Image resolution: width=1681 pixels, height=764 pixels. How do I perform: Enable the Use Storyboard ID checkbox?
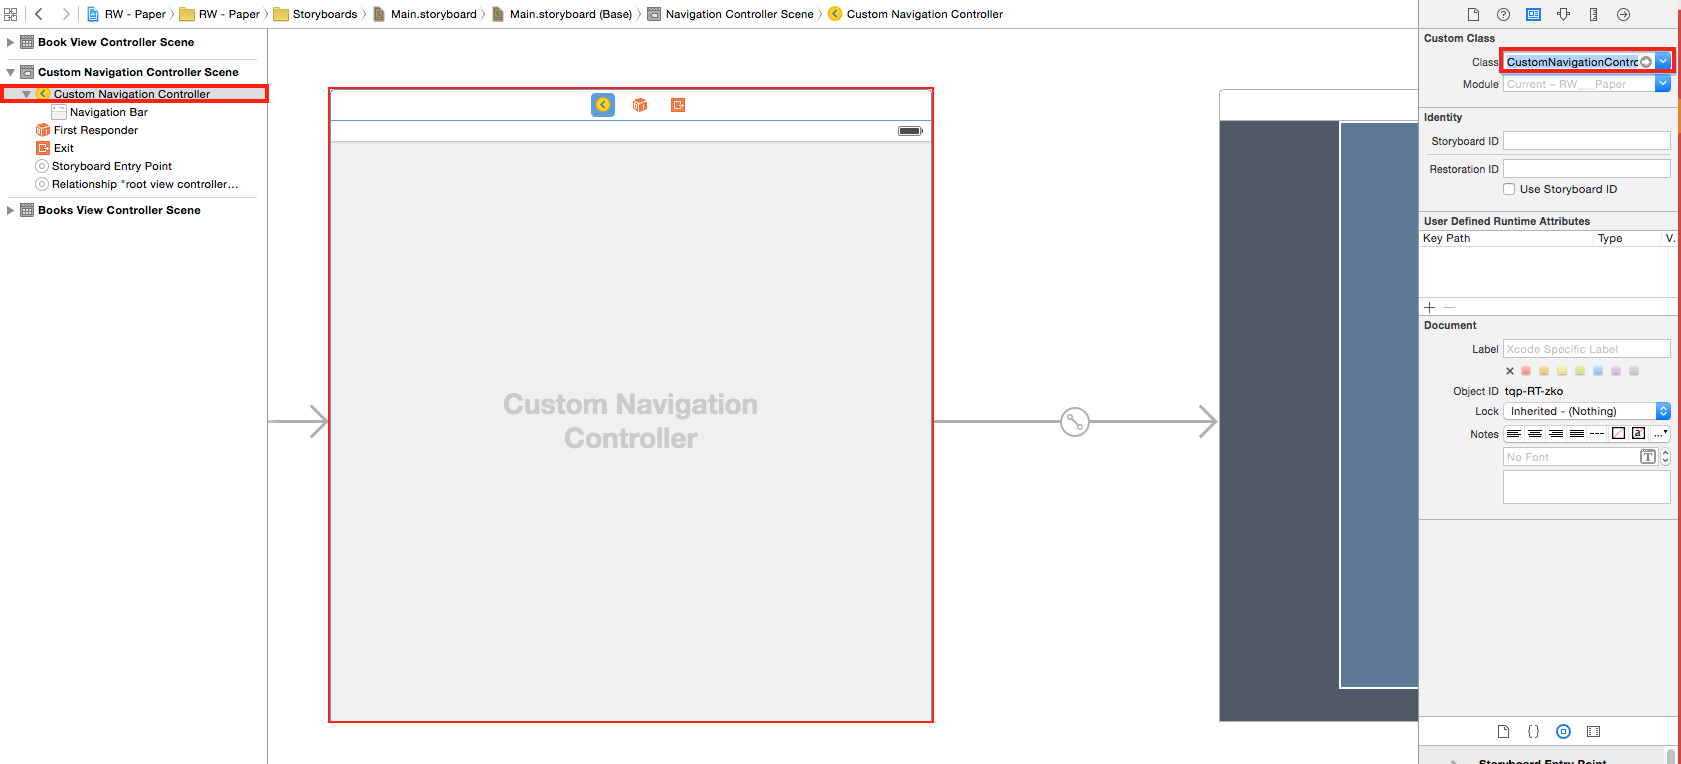coord(1509,189)
